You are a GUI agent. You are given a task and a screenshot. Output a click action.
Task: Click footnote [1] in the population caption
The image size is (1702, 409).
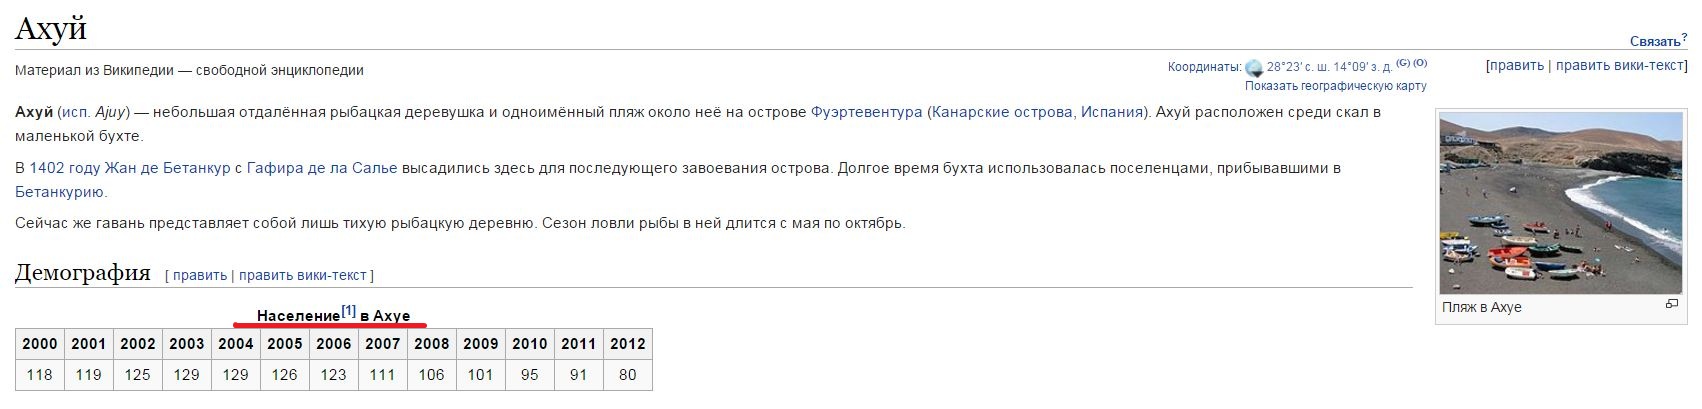[x=348, y=312]
